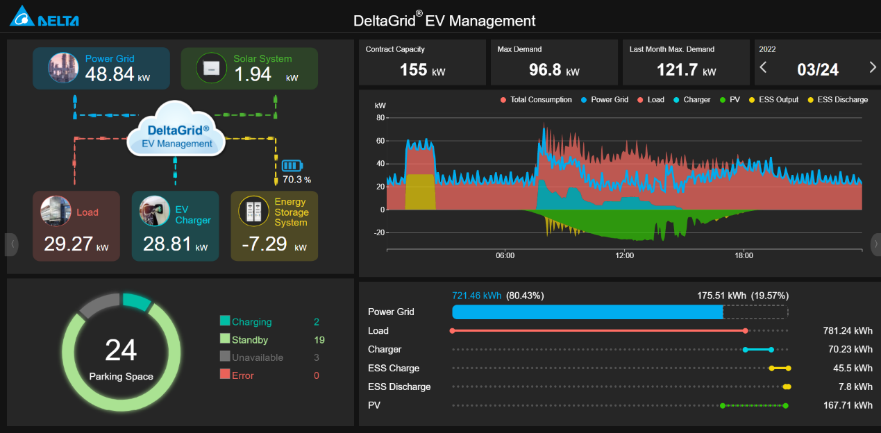Click the EV Charger plug icon
The height and width of the screenshot is (433, 881).
154,211
